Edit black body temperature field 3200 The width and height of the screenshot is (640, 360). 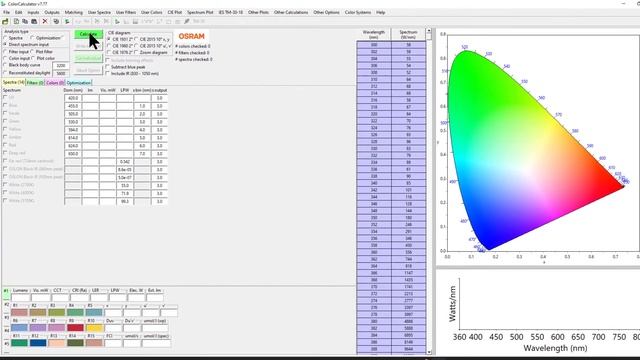[60, 65]
